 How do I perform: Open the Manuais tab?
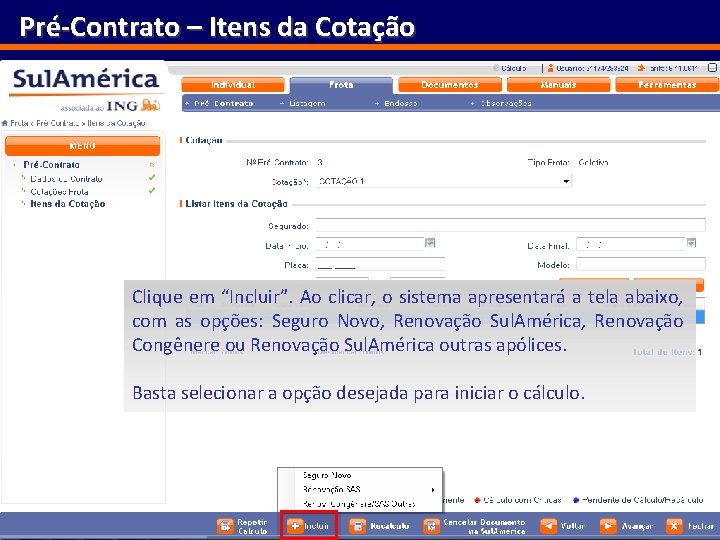click(558, 85)
